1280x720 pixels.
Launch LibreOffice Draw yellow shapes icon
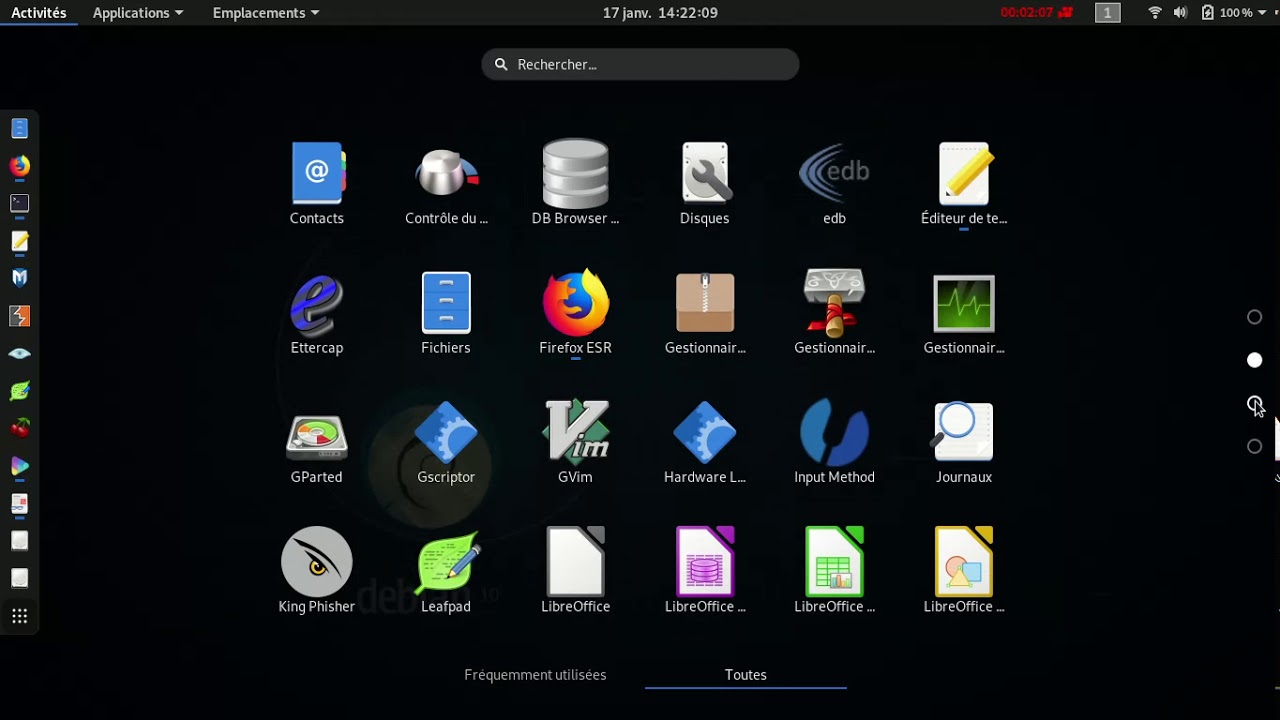tap(964, 573)
